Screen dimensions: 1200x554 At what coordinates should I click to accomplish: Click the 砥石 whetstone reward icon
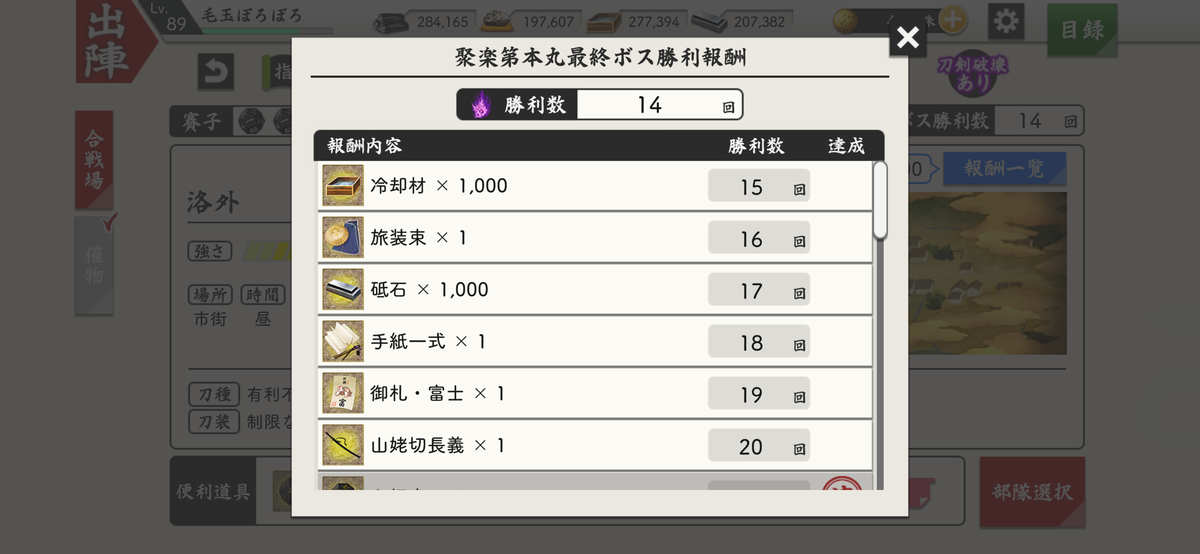tap(343, 290)
